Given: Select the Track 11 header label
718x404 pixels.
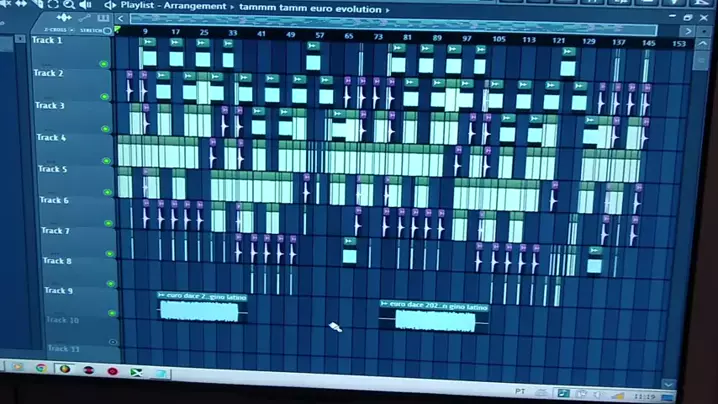Looking at the screenshot, I should (63, 349).
